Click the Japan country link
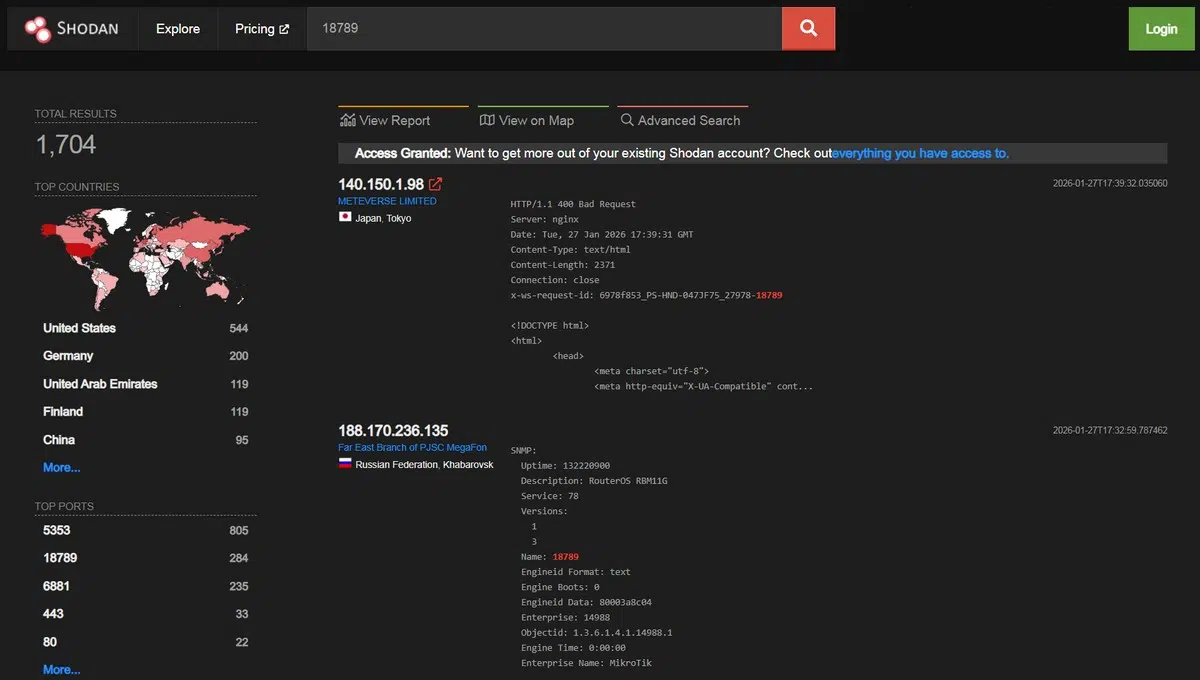The height and width of the screenshot is (680, 1200). [x=368, y=218]
